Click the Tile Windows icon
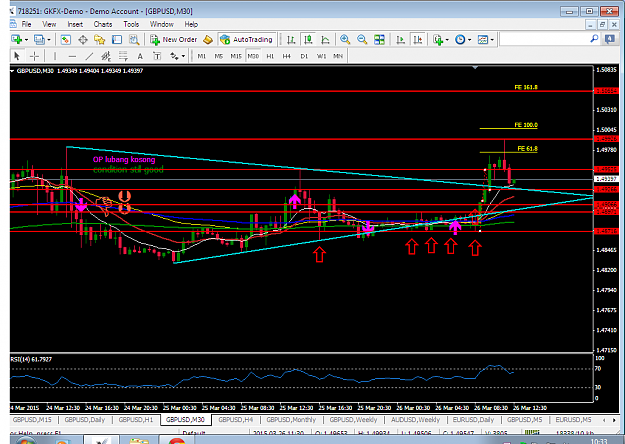Screen dimensions: 625x444 click(x=379, y=39)
